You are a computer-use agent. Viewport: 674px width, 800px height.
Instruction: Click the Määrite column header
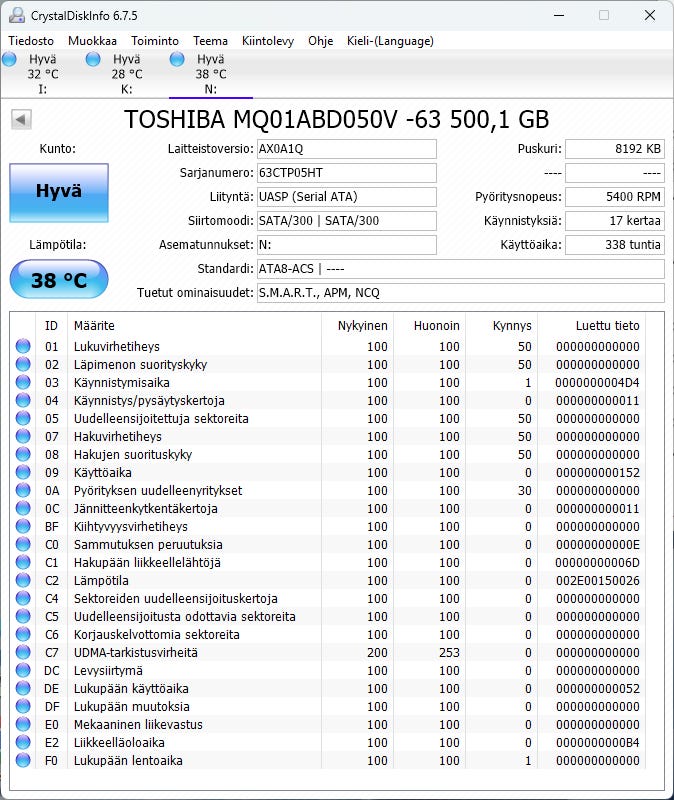94,326
